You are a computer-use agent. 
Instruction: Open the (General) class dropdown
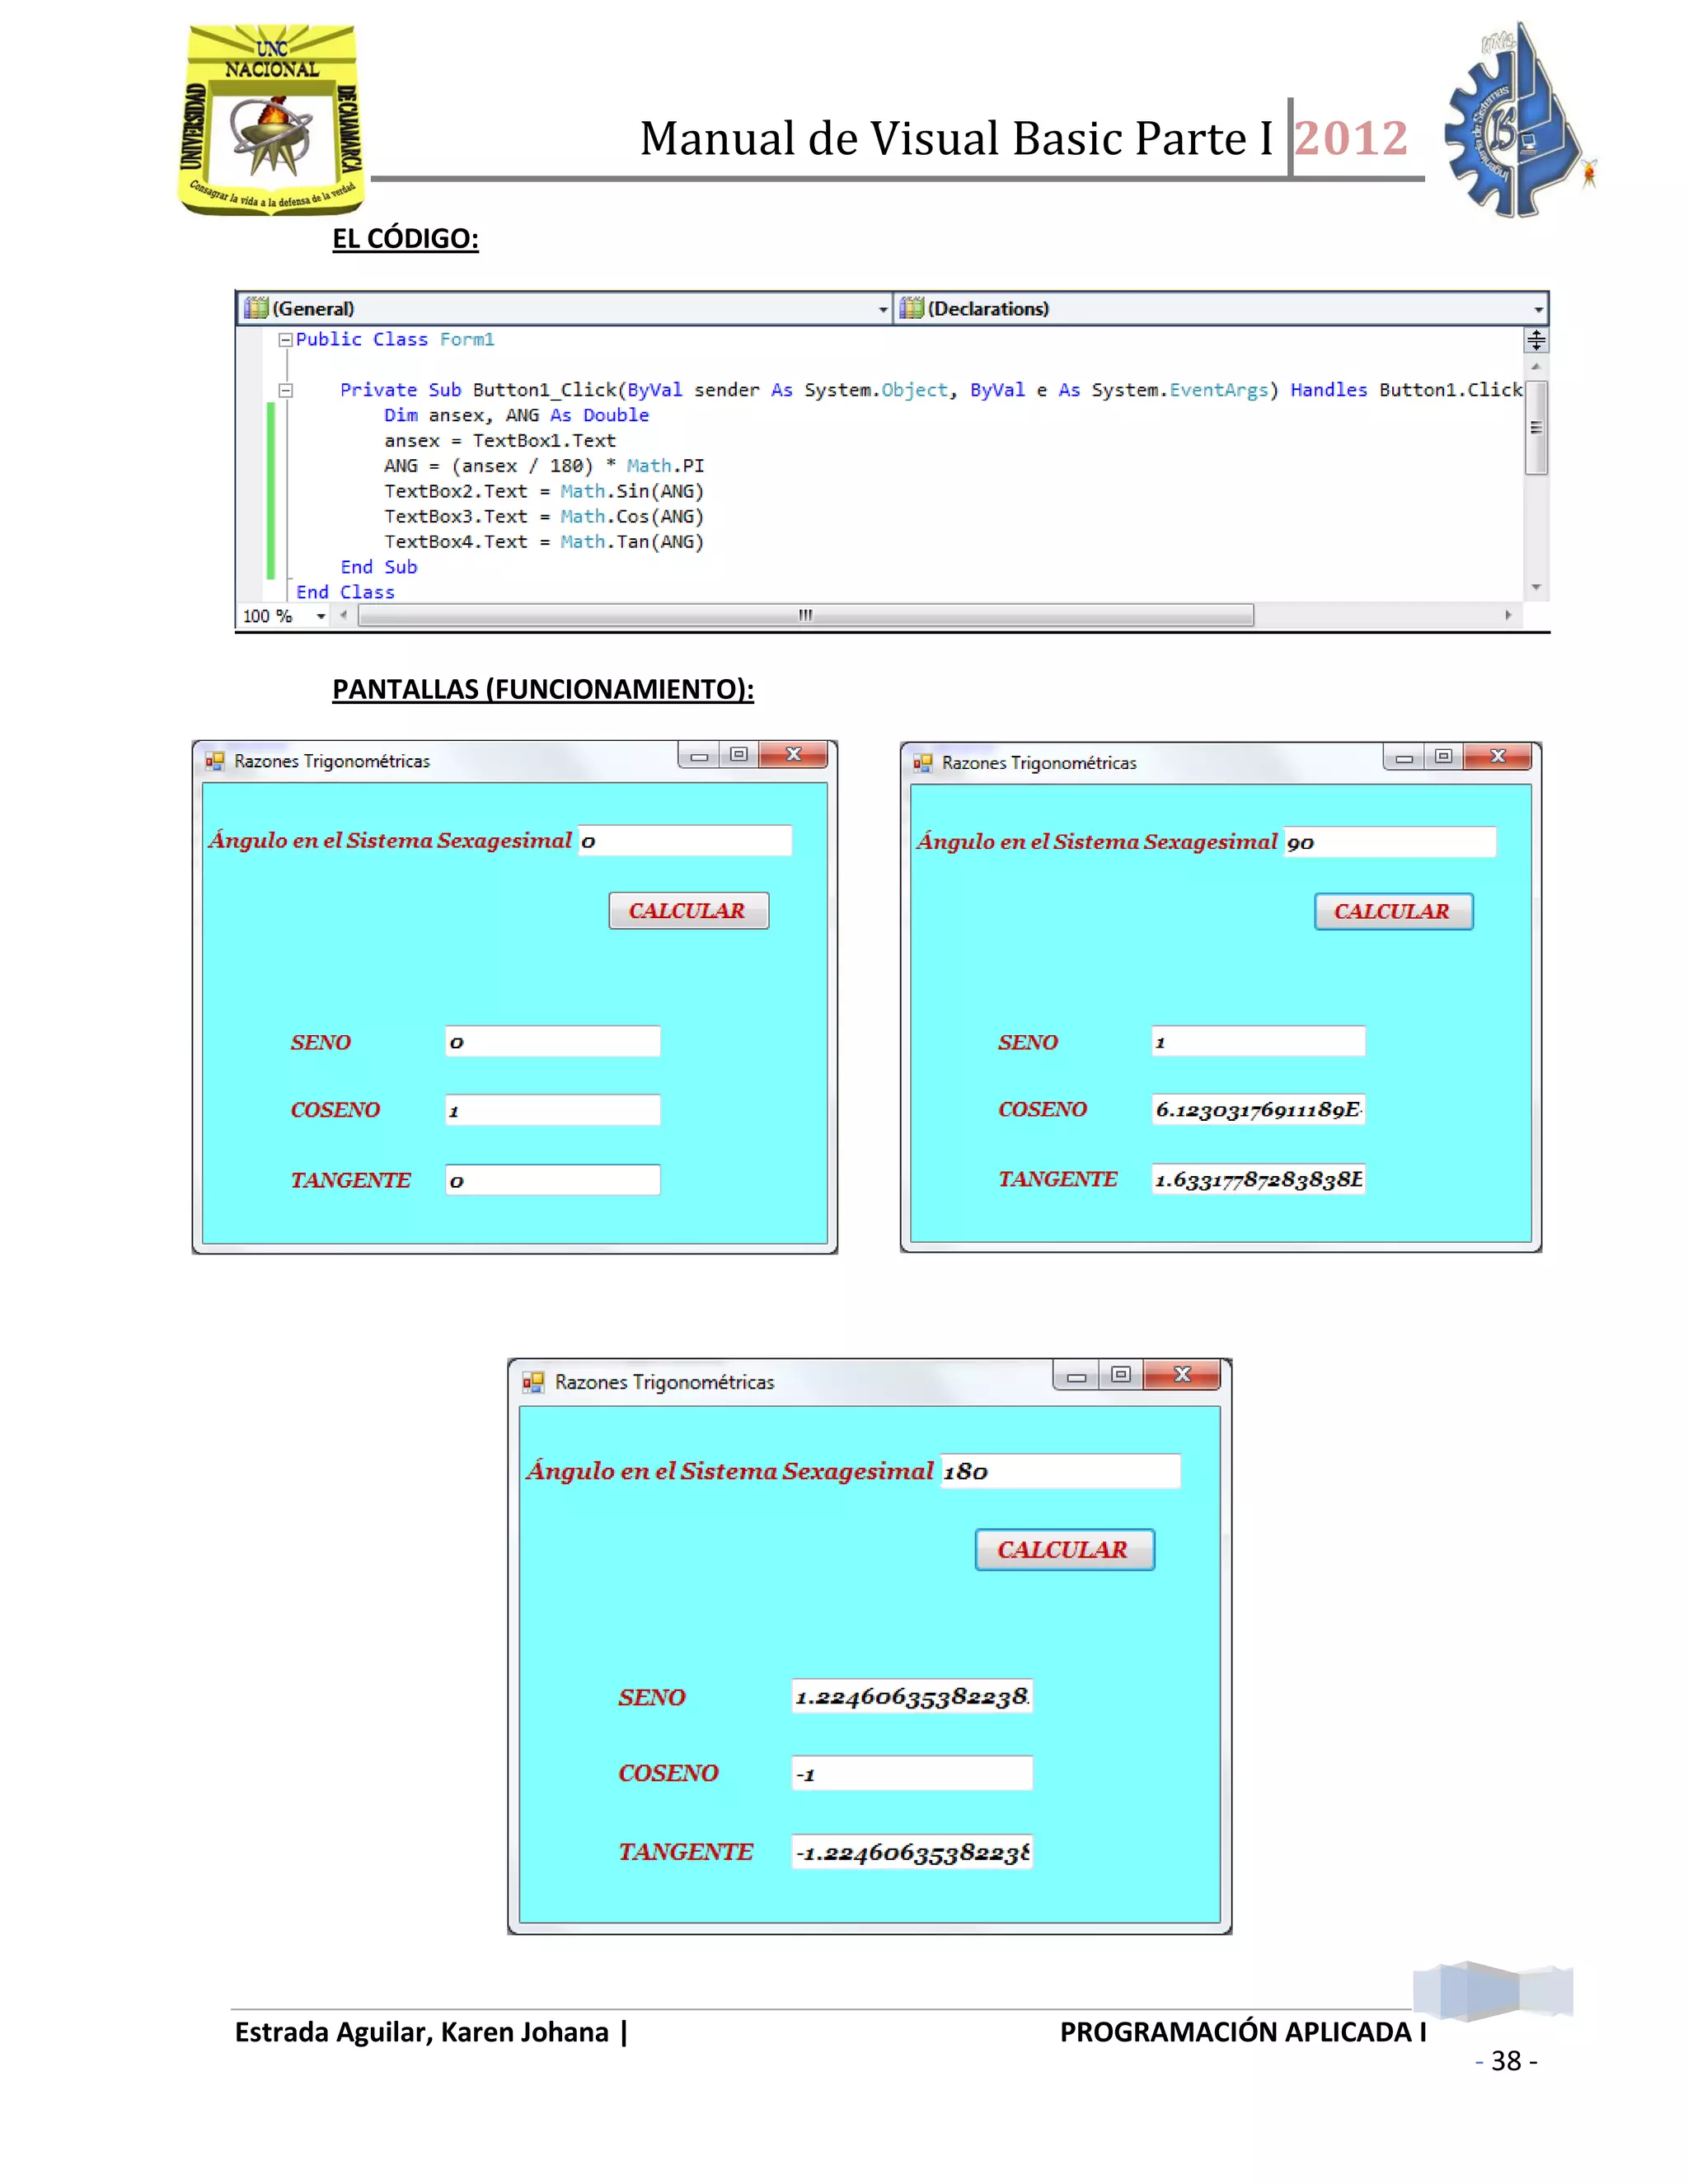pos(565,309)
